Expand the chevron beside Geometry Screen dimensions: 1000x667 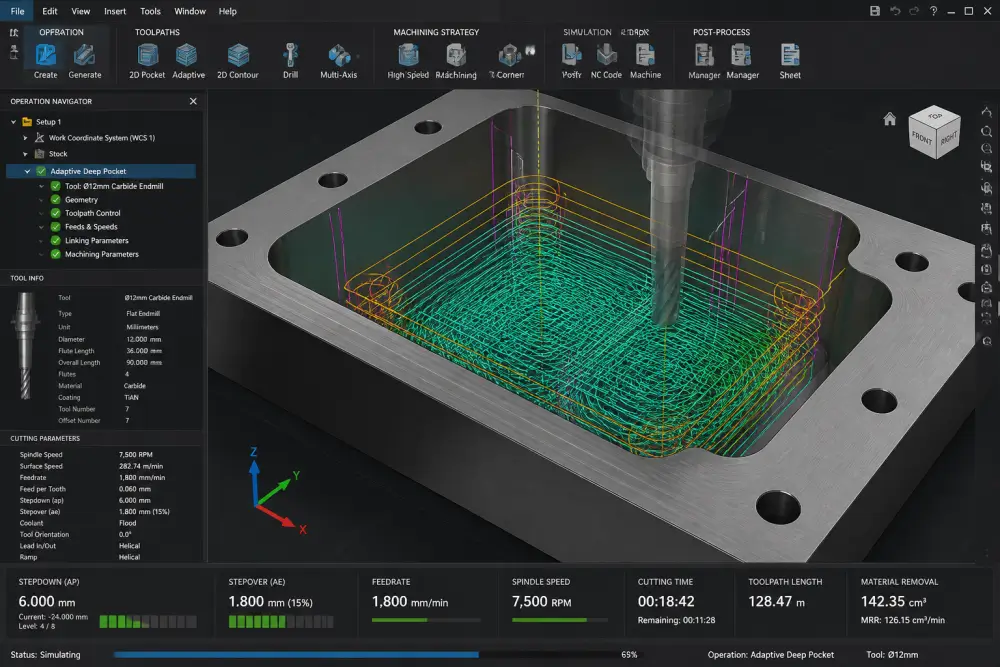click(41, 200)
